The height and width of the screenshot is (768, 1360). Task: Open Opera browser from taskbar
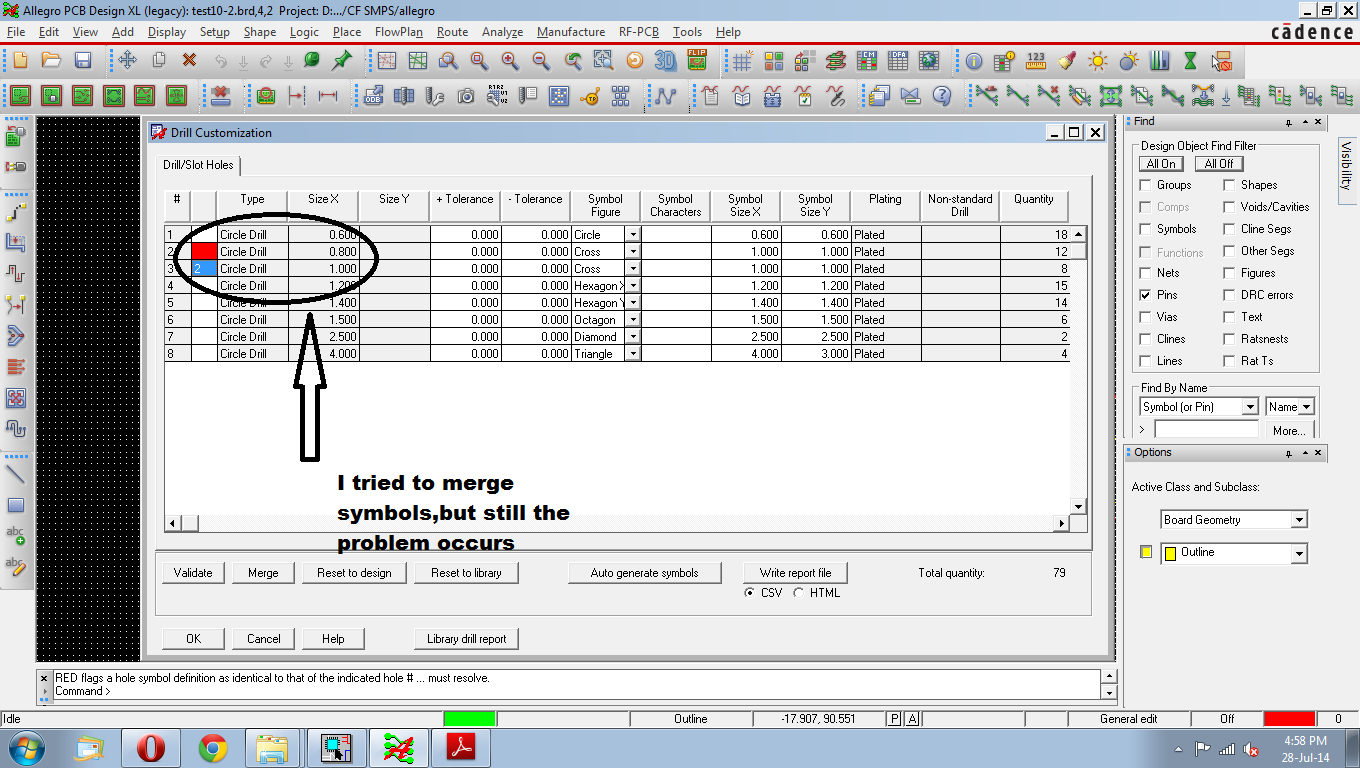click(150, 747)
